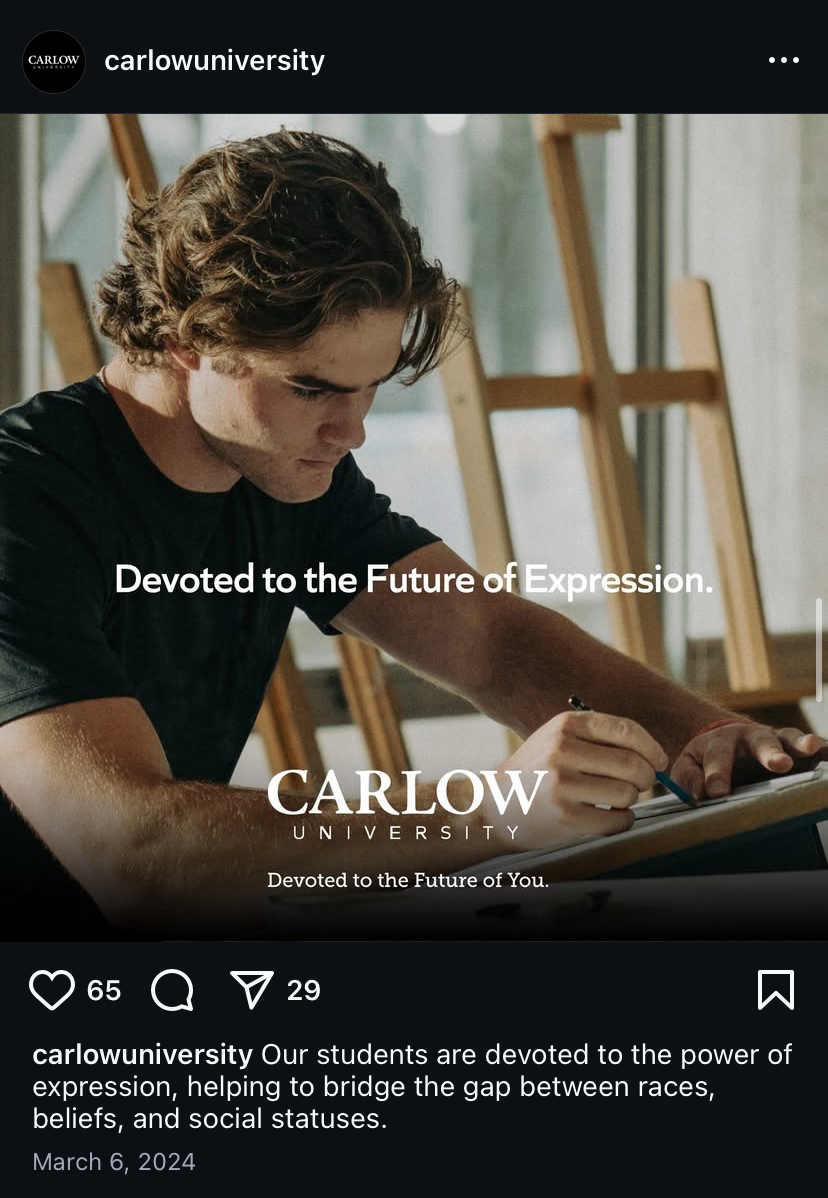This screenshot has width=828, height=1198.
Task: Click the caption text about expression
Action: click(x=412, y=1086)
